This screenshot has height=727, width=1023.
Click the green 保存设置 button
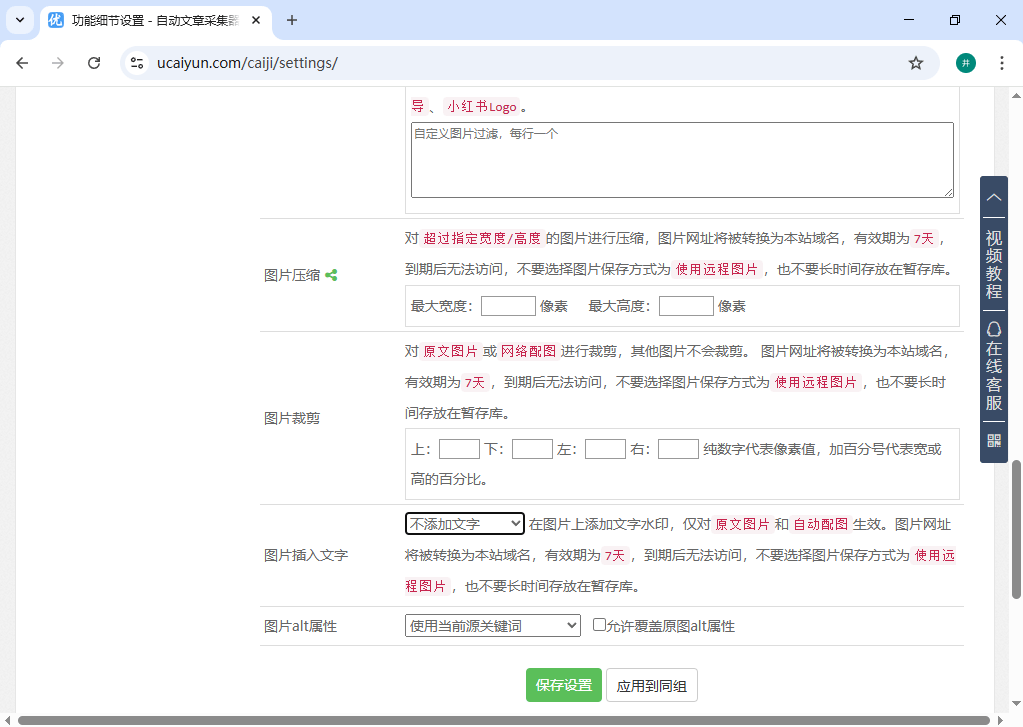564,686
